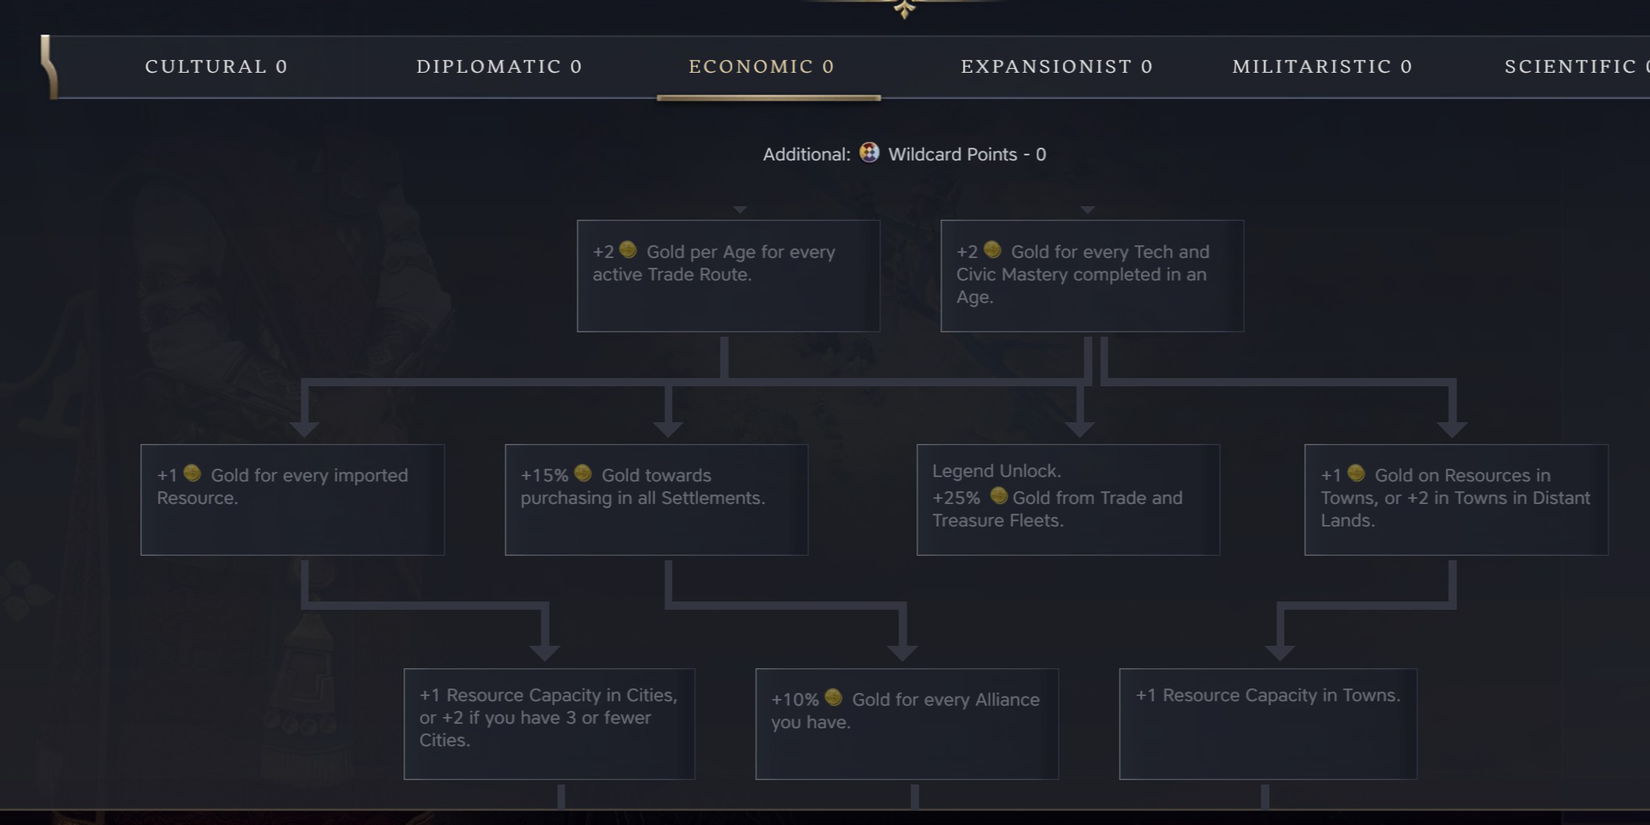Click the golden leaf bookmark ornament on the left edge
Viewport: 1650px width, 825px height.
coord(47,66)
